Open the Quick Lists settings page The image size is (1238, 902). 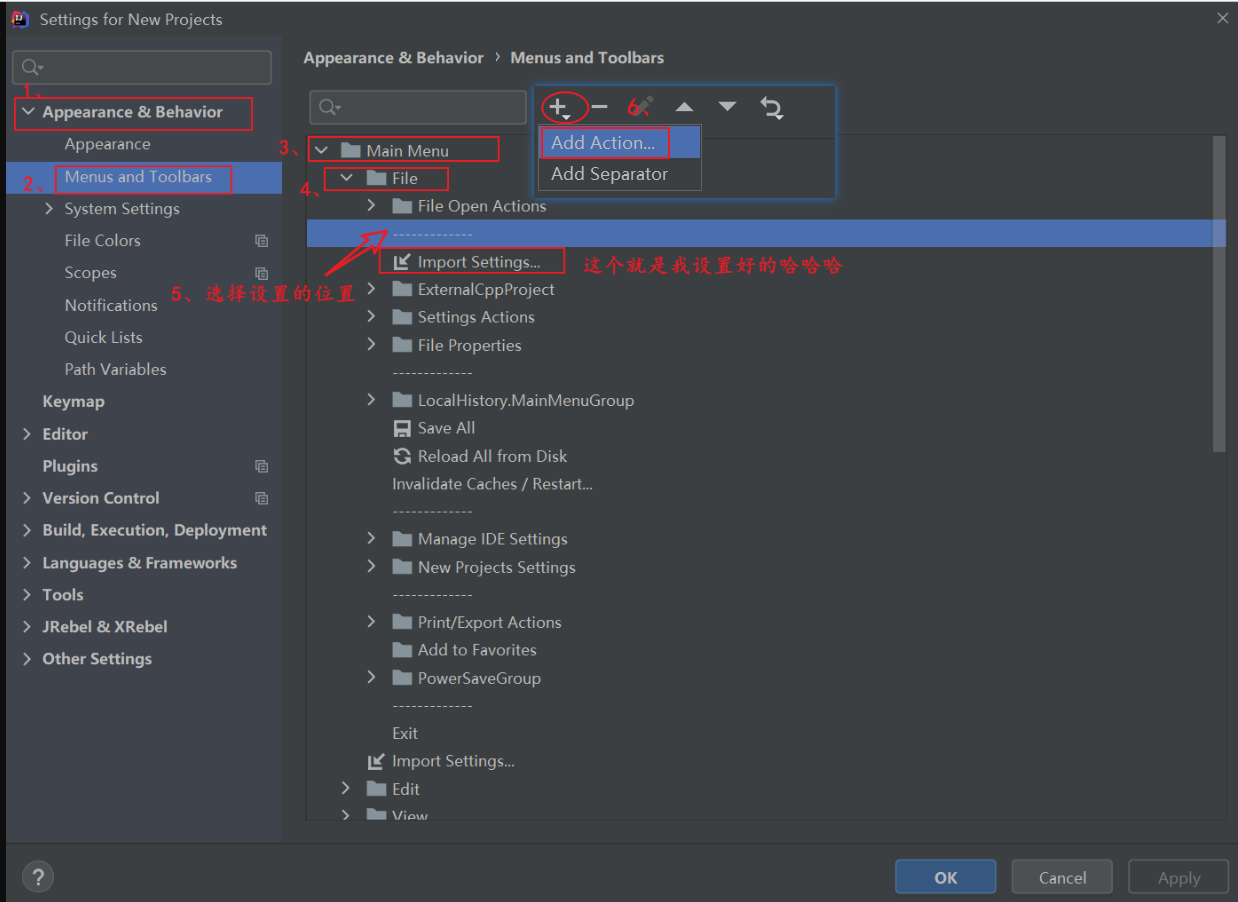pos(104,337)
